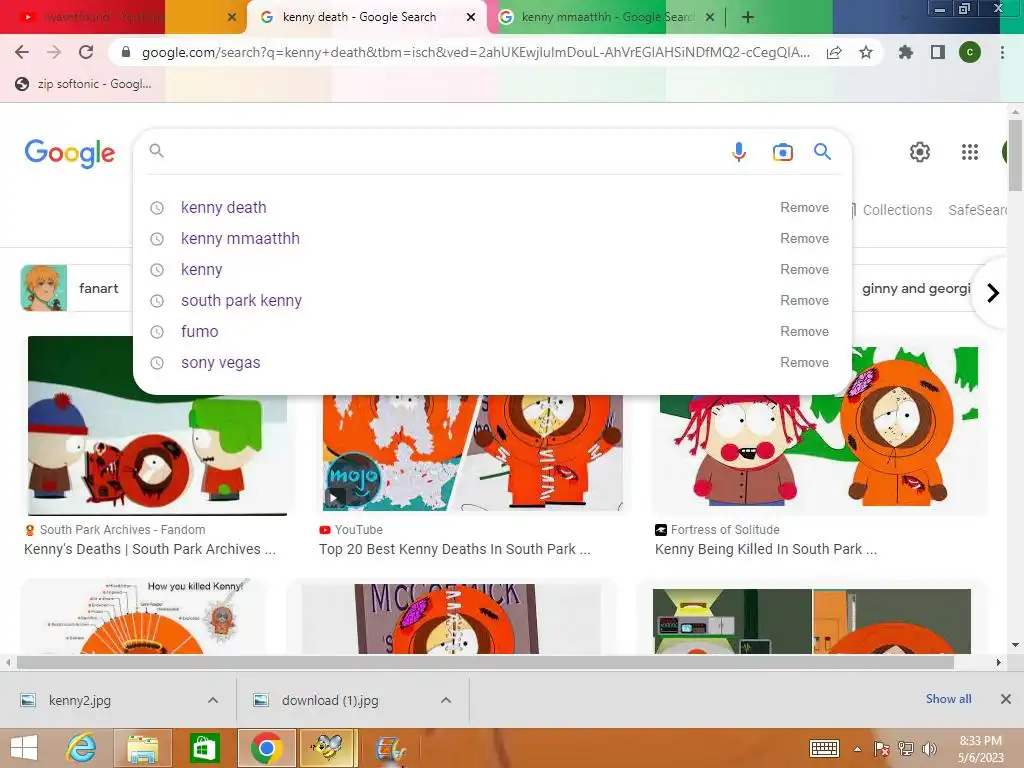This screenshot has height=768, width=1024.
Task: Close the downloads bar
Action: 1006,699
